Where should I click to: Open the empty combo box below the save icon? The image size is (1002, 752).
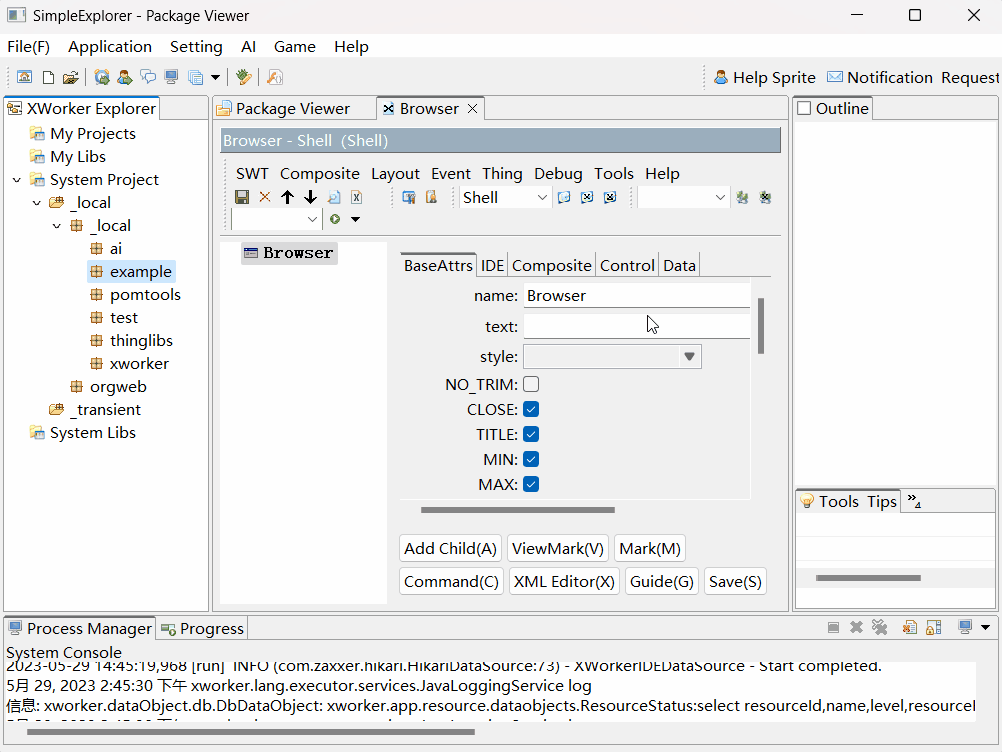275,219
